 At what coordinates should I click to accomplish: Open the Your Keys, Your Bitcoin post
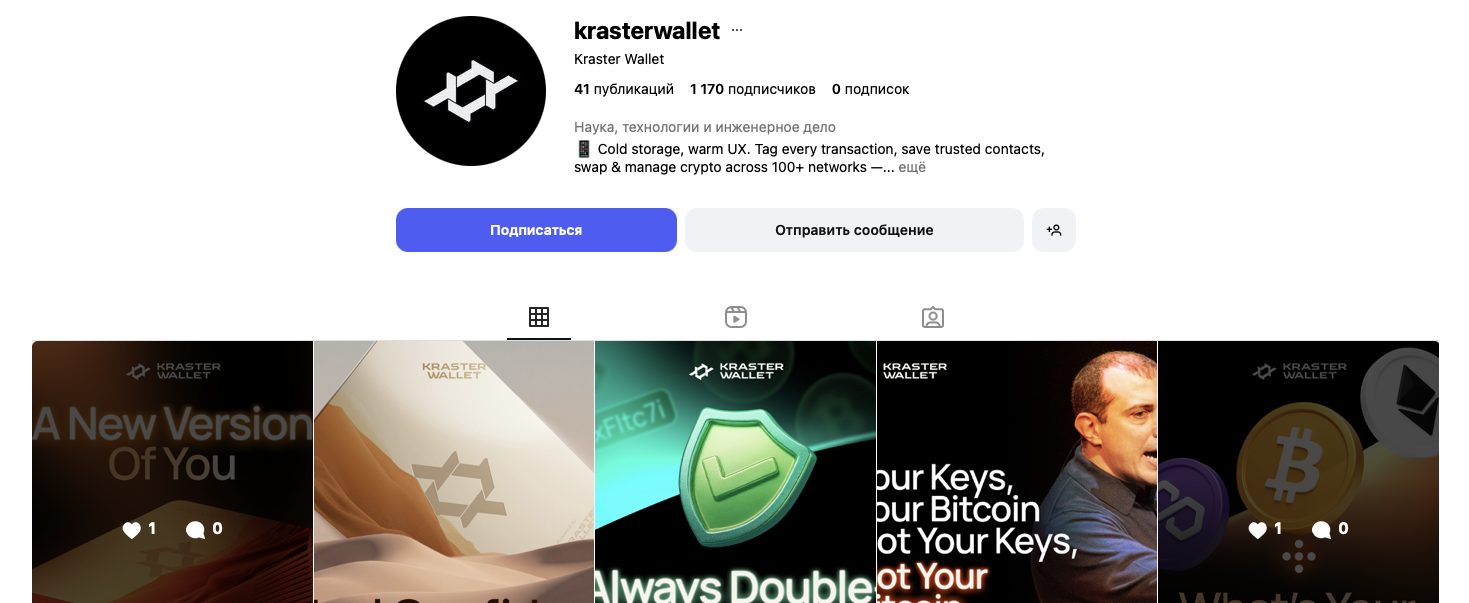tap(1017, 472)
